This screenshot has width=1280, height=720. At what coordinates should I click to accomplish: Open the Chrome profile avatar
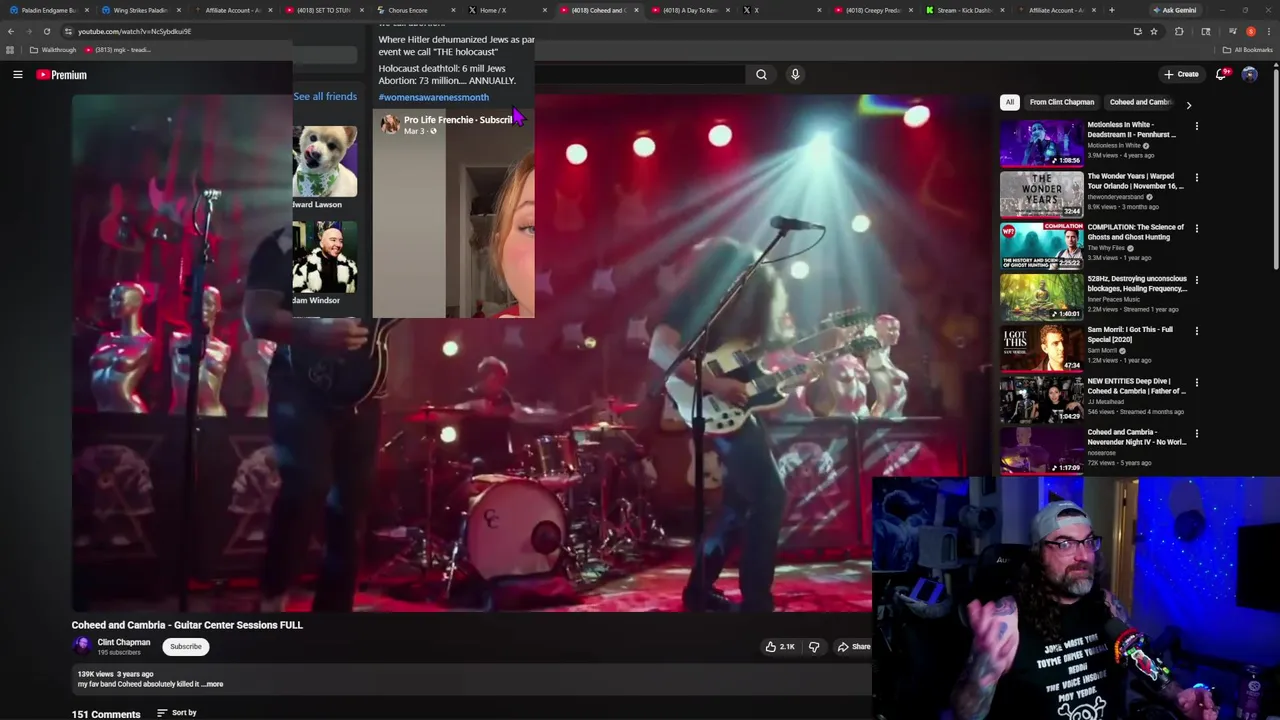point(1250,31)
